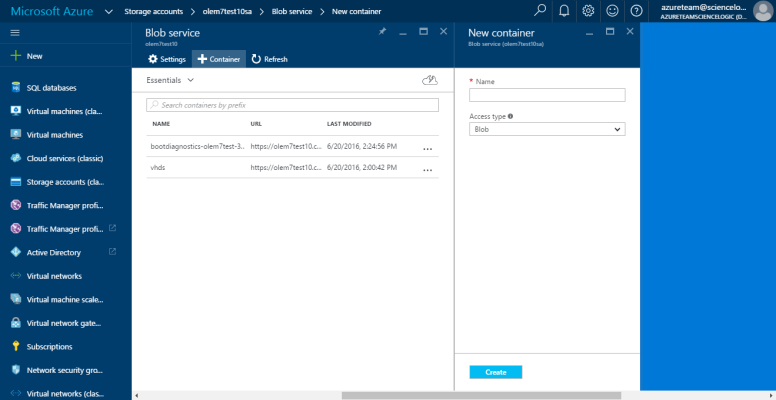
Task: Click URL cell of bootdiagnostics row
Action: pos(286,147)
